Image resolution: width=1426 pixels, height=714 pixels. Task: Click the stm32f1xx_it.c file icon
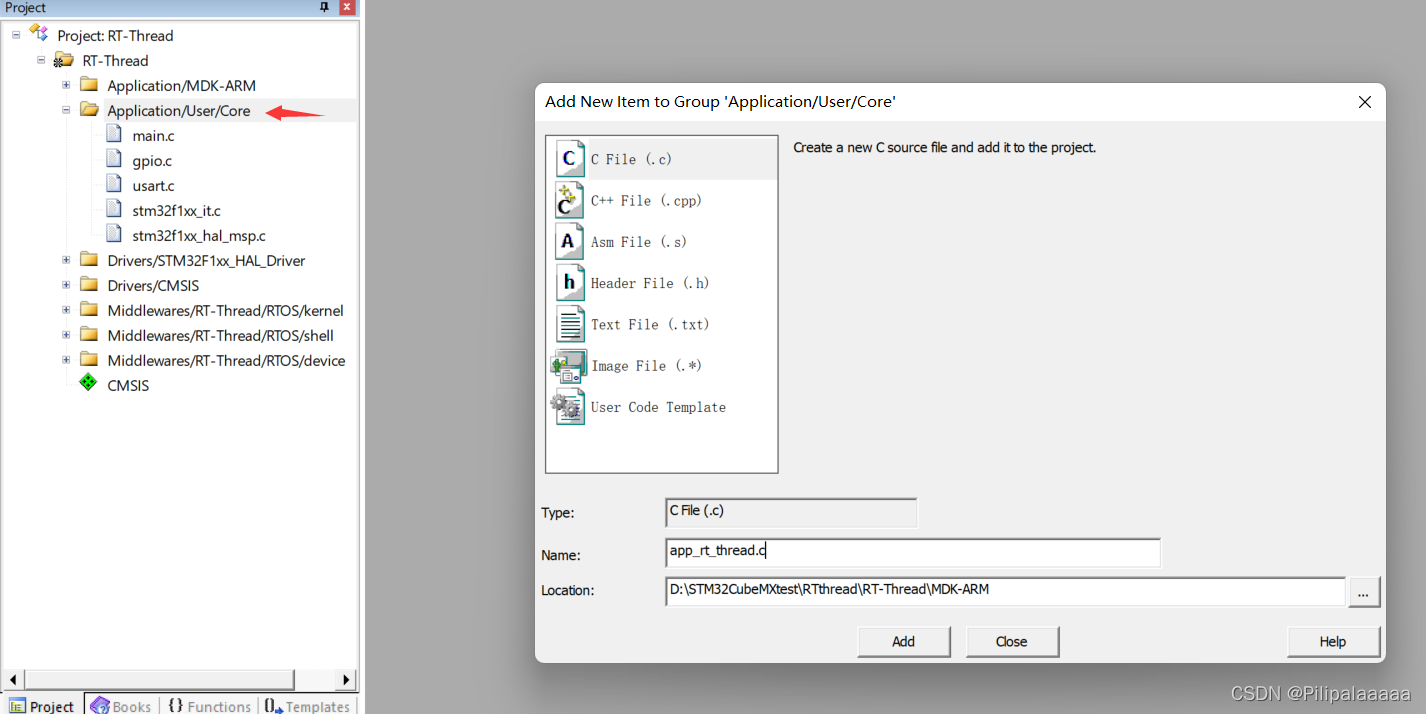(114, 210)
